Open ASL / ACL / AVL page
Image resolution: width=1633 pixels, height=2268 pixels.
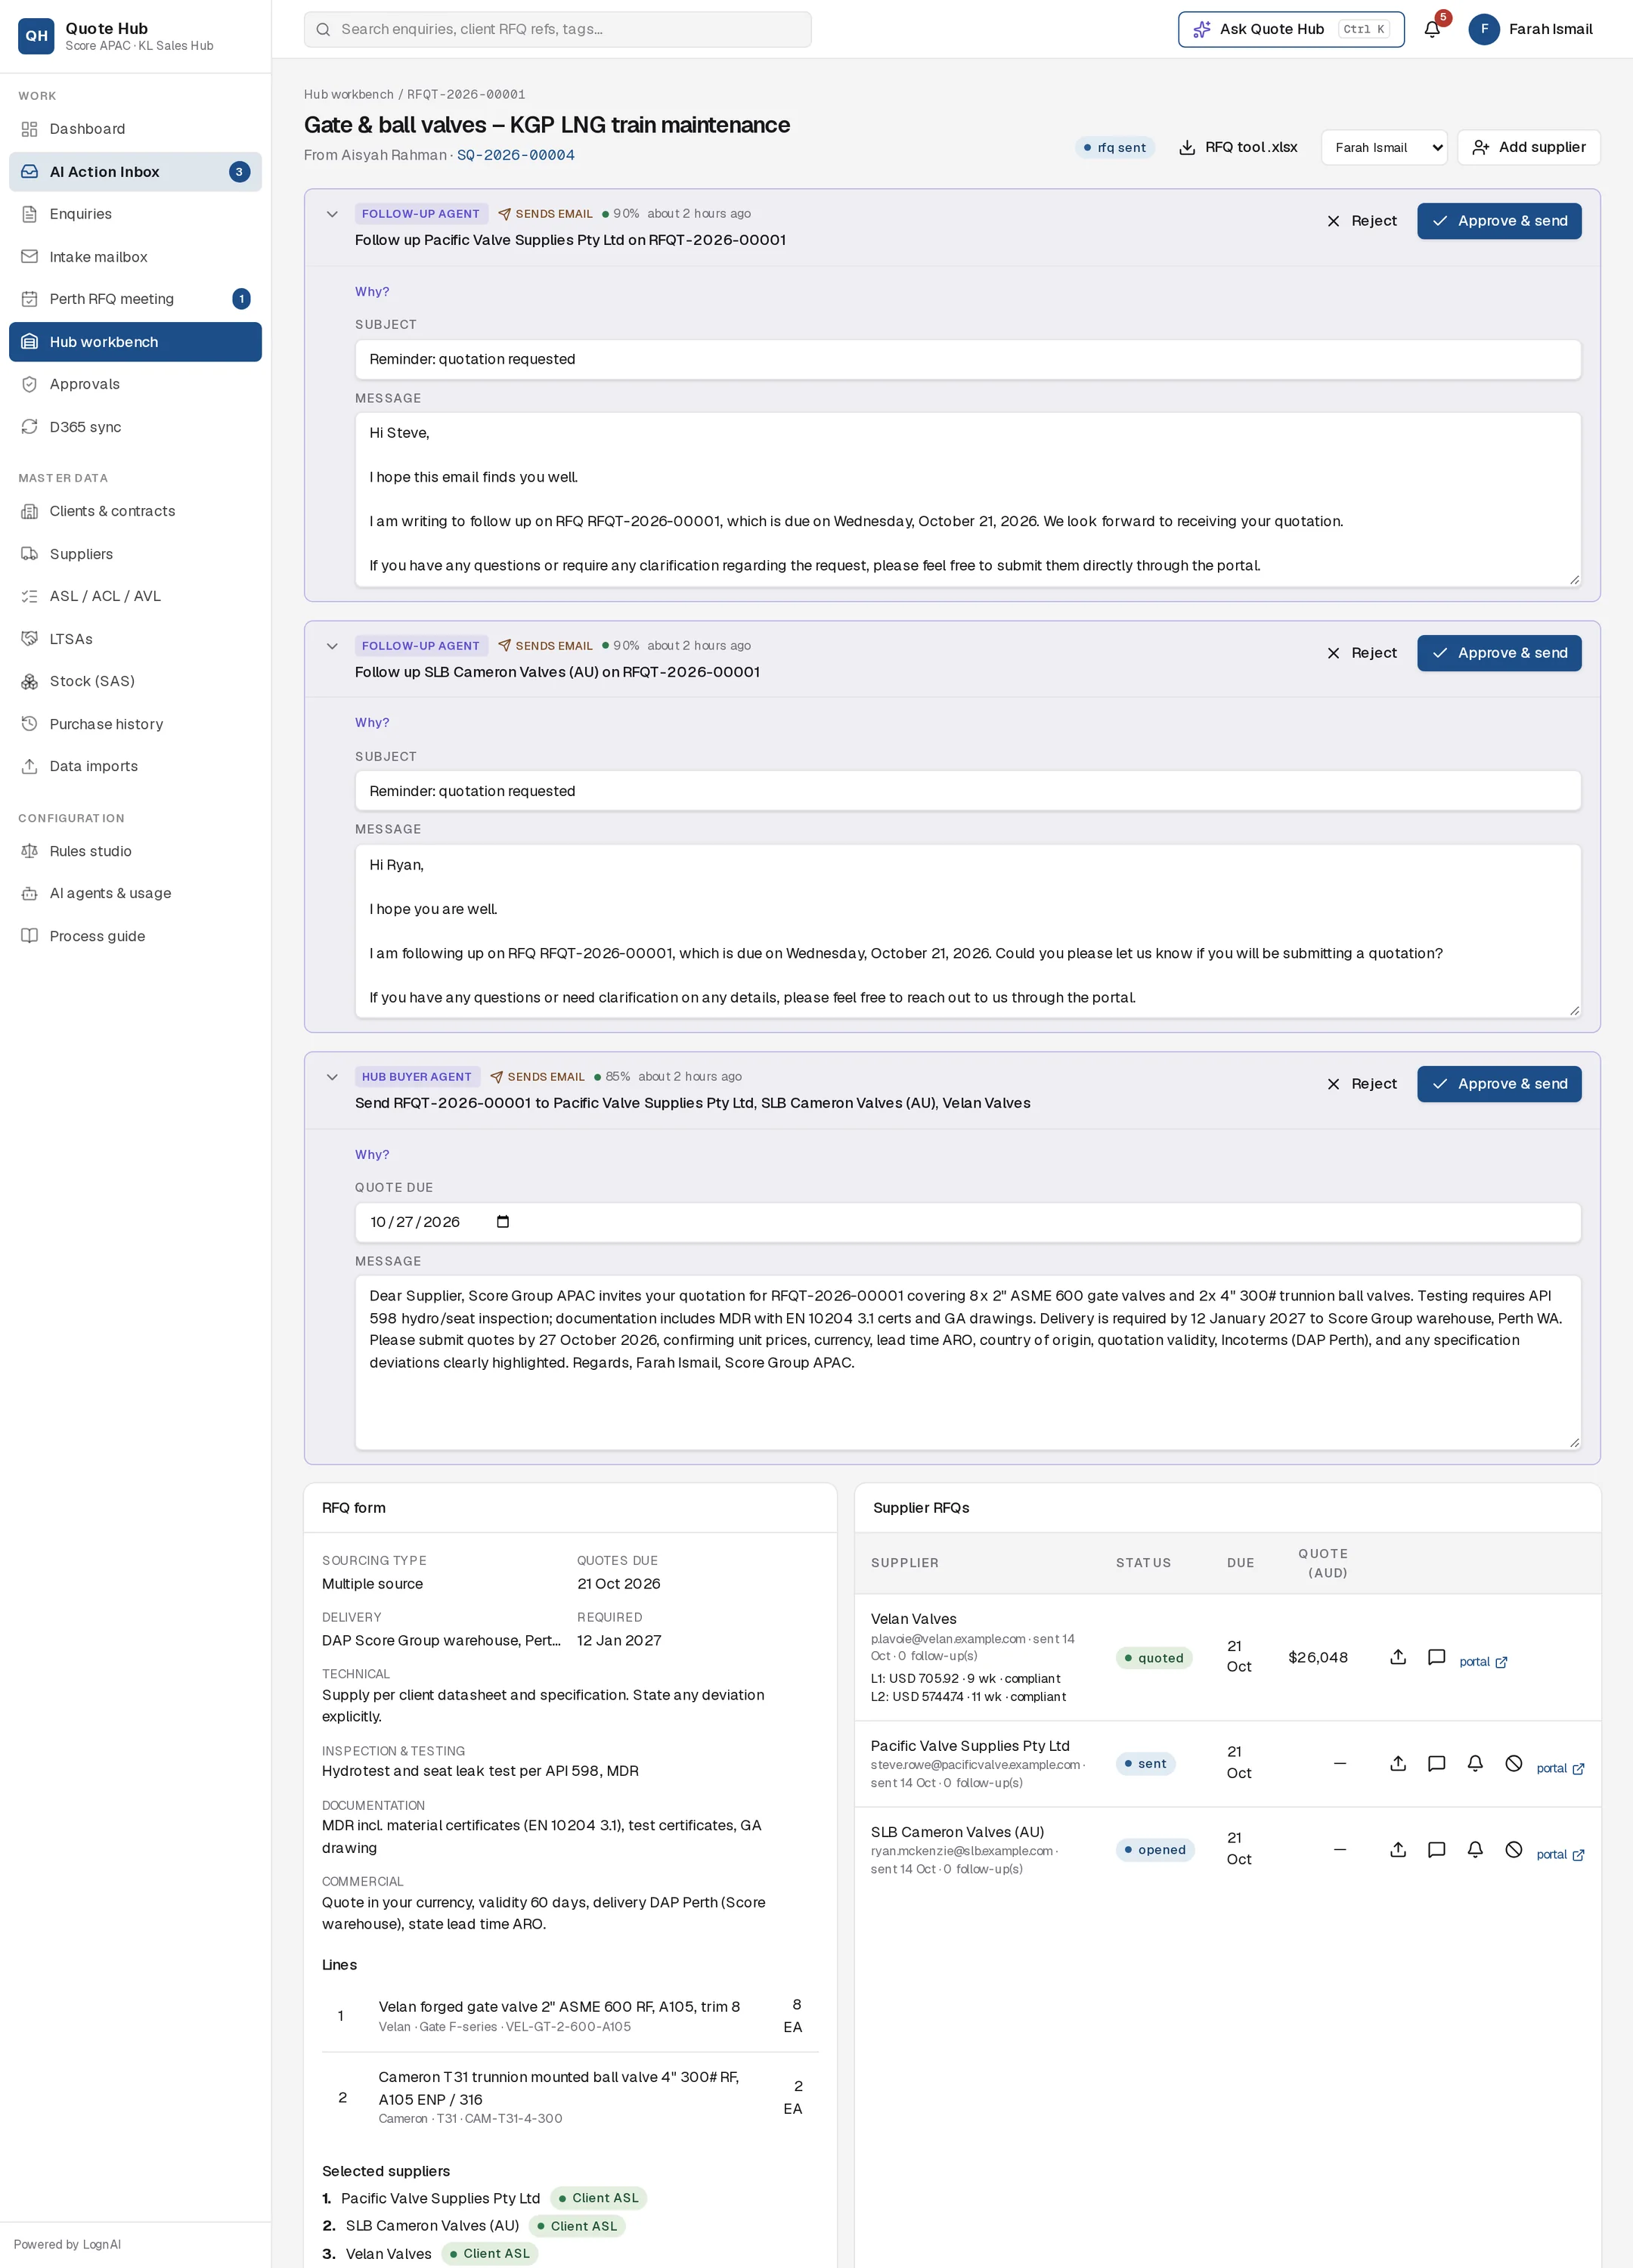(x=135, y=596)
